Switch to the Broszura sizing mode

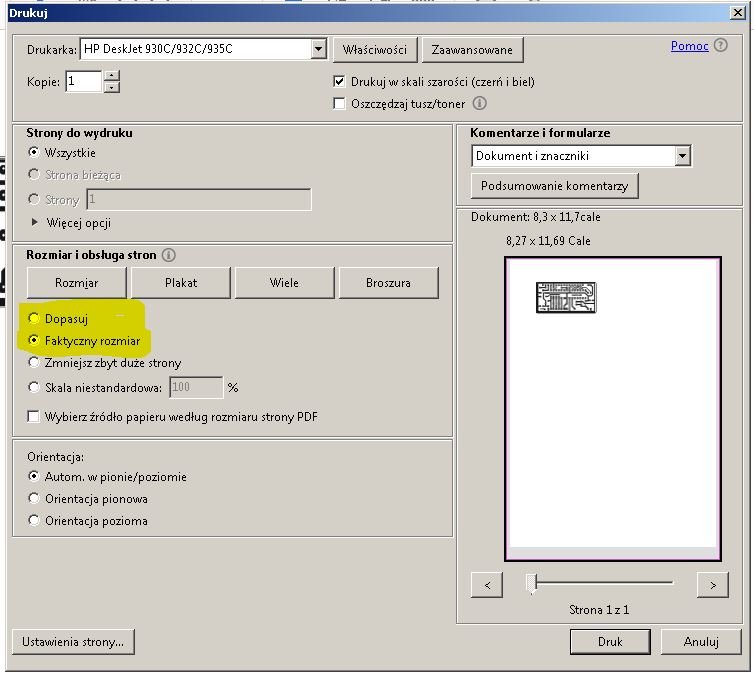[x=389, y=283]
